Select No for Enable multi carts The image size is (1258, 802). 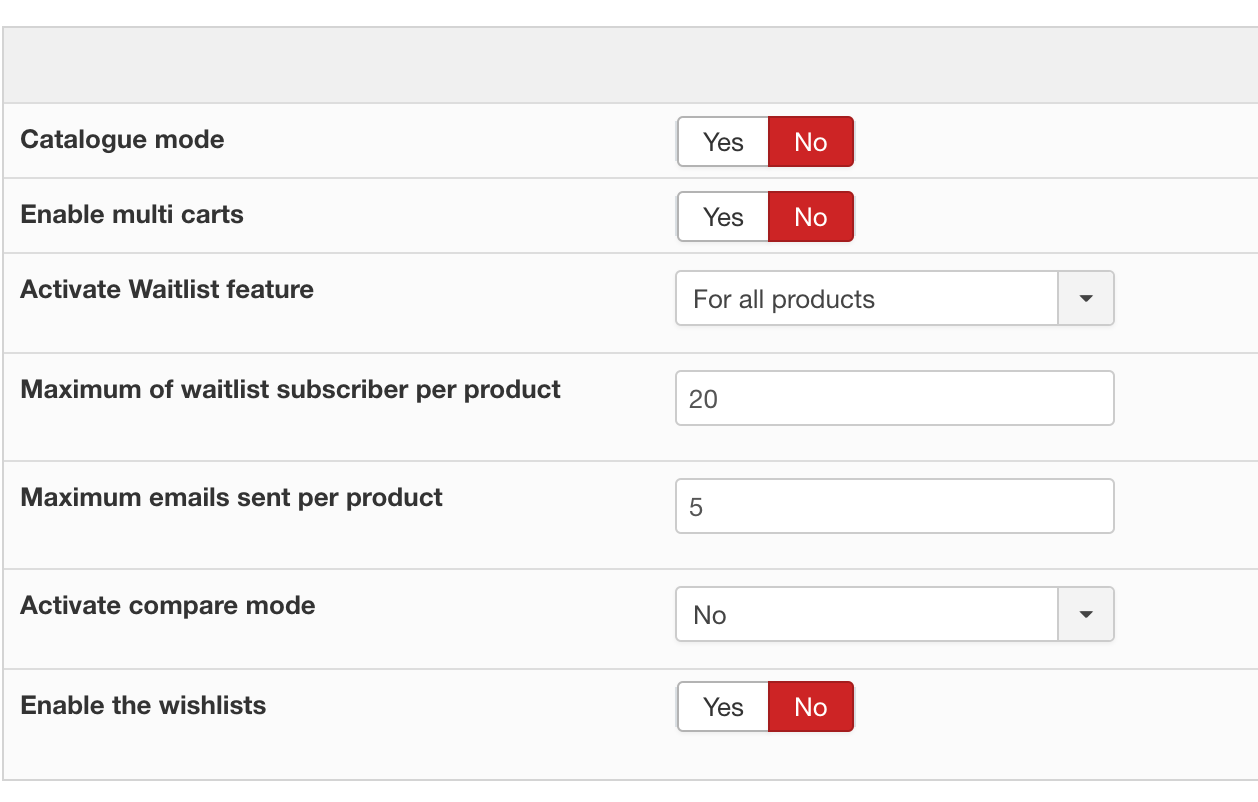point(810,217)
